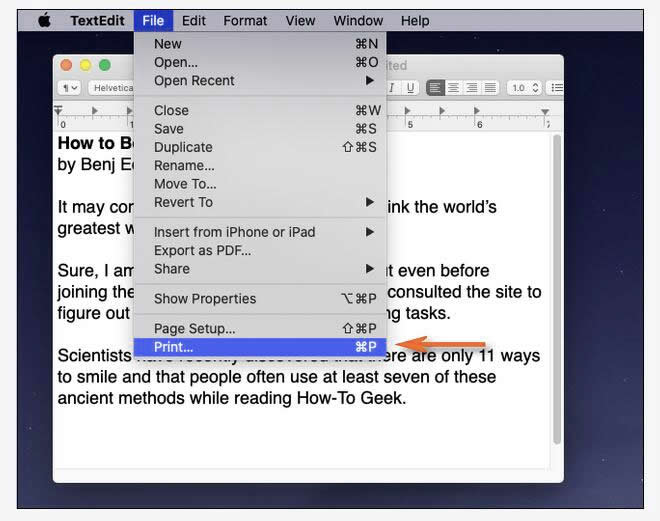
Task: Click the left indent marker at ruler 0
Action: (x=58, y=110)
